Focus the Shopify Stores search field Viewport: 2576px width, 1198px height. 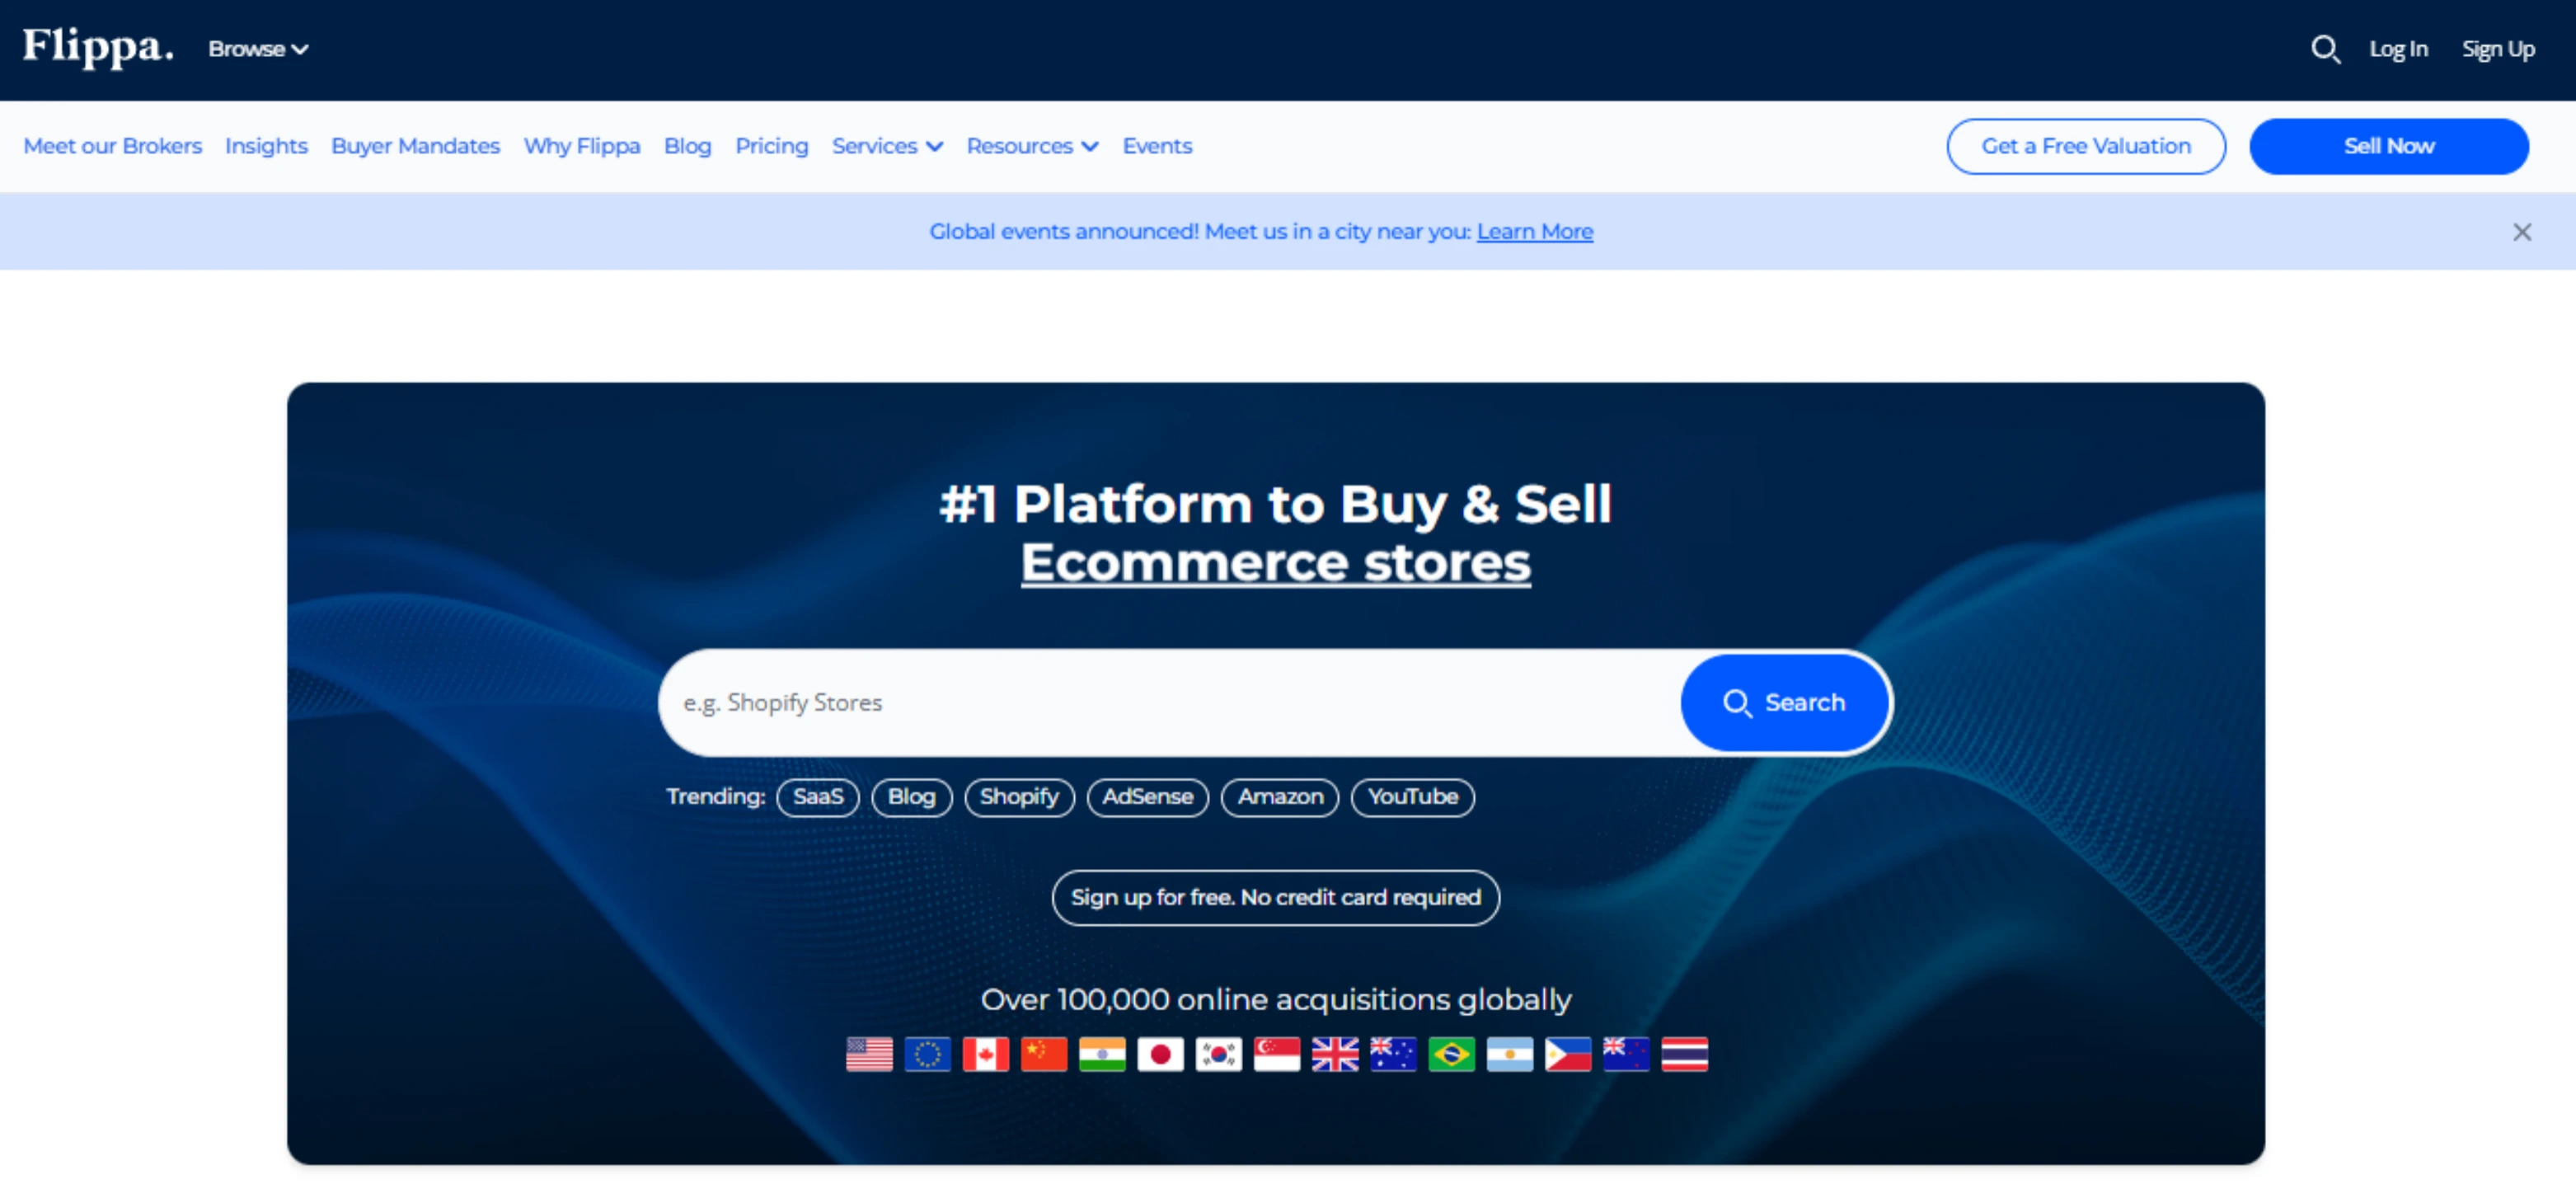click(1170, 702)
